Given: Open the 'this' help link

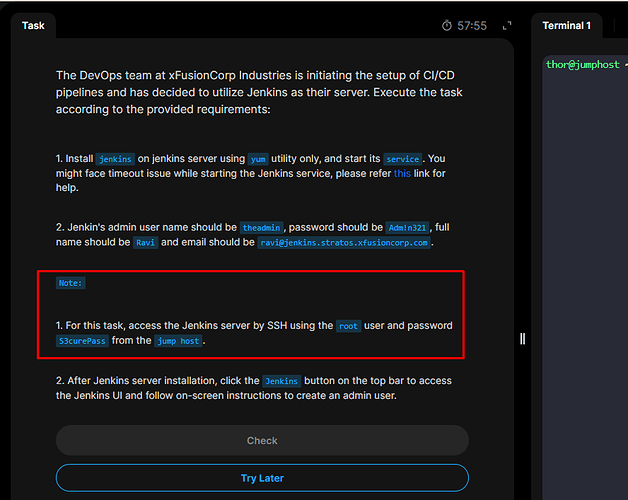Looking at the screenshot, I should [x=402, y=173].
